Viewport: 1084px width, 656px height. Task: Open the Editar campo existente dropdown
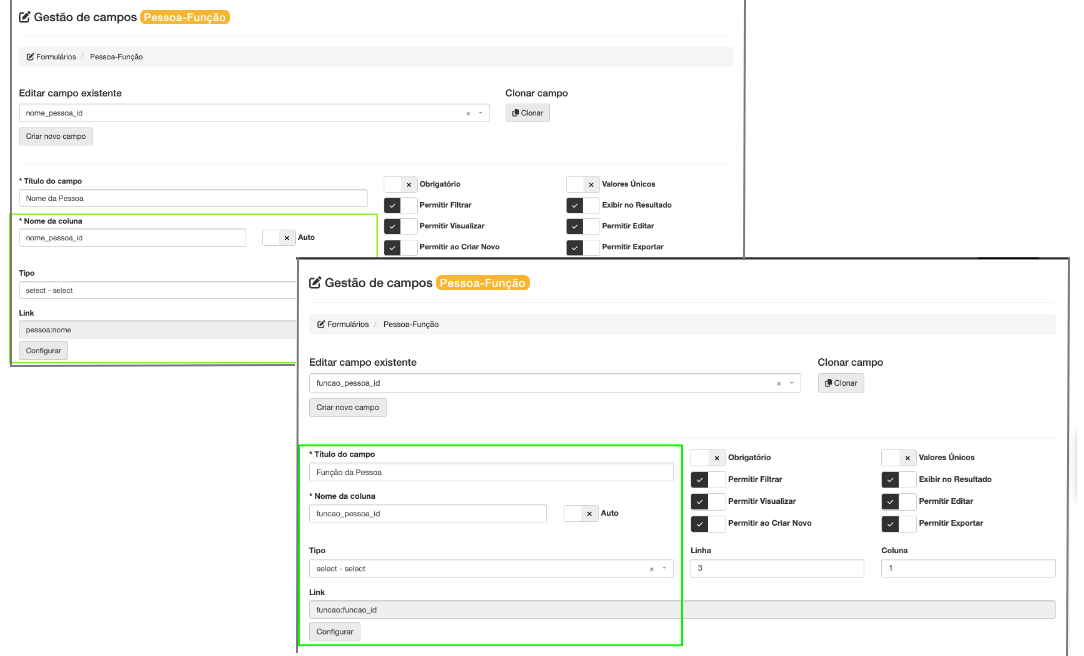(793, 382)
